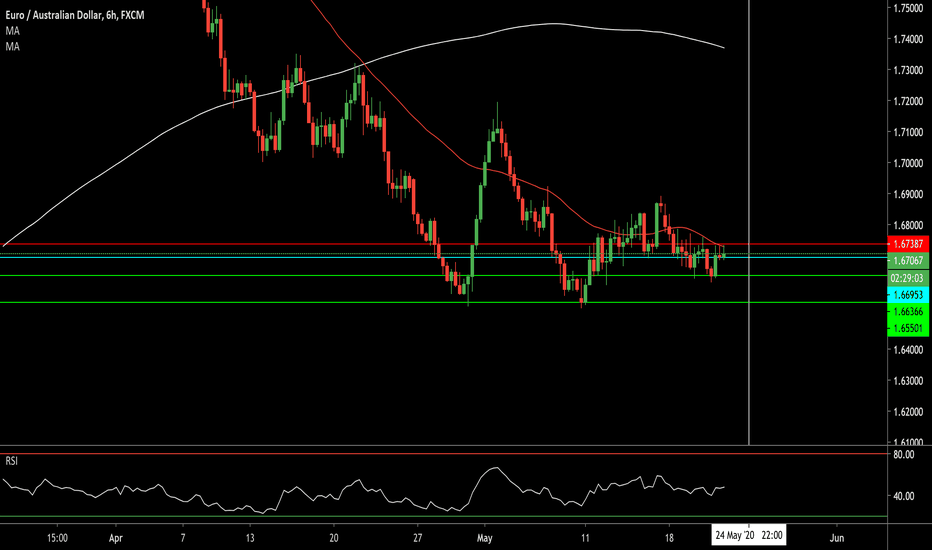This screenshot has height=550, width=932.
Task: Select the second MA legend label above the chart
Action: [x=12, y=46]
